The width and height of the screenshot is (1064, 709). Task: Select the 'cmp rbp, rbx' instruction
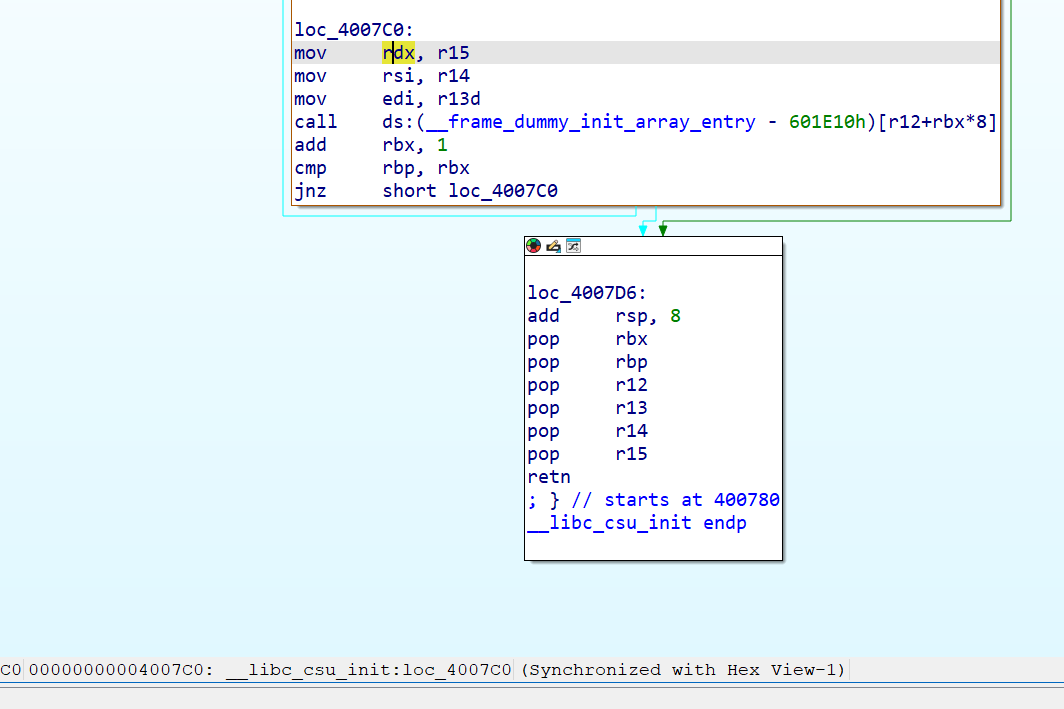point(382,168)
